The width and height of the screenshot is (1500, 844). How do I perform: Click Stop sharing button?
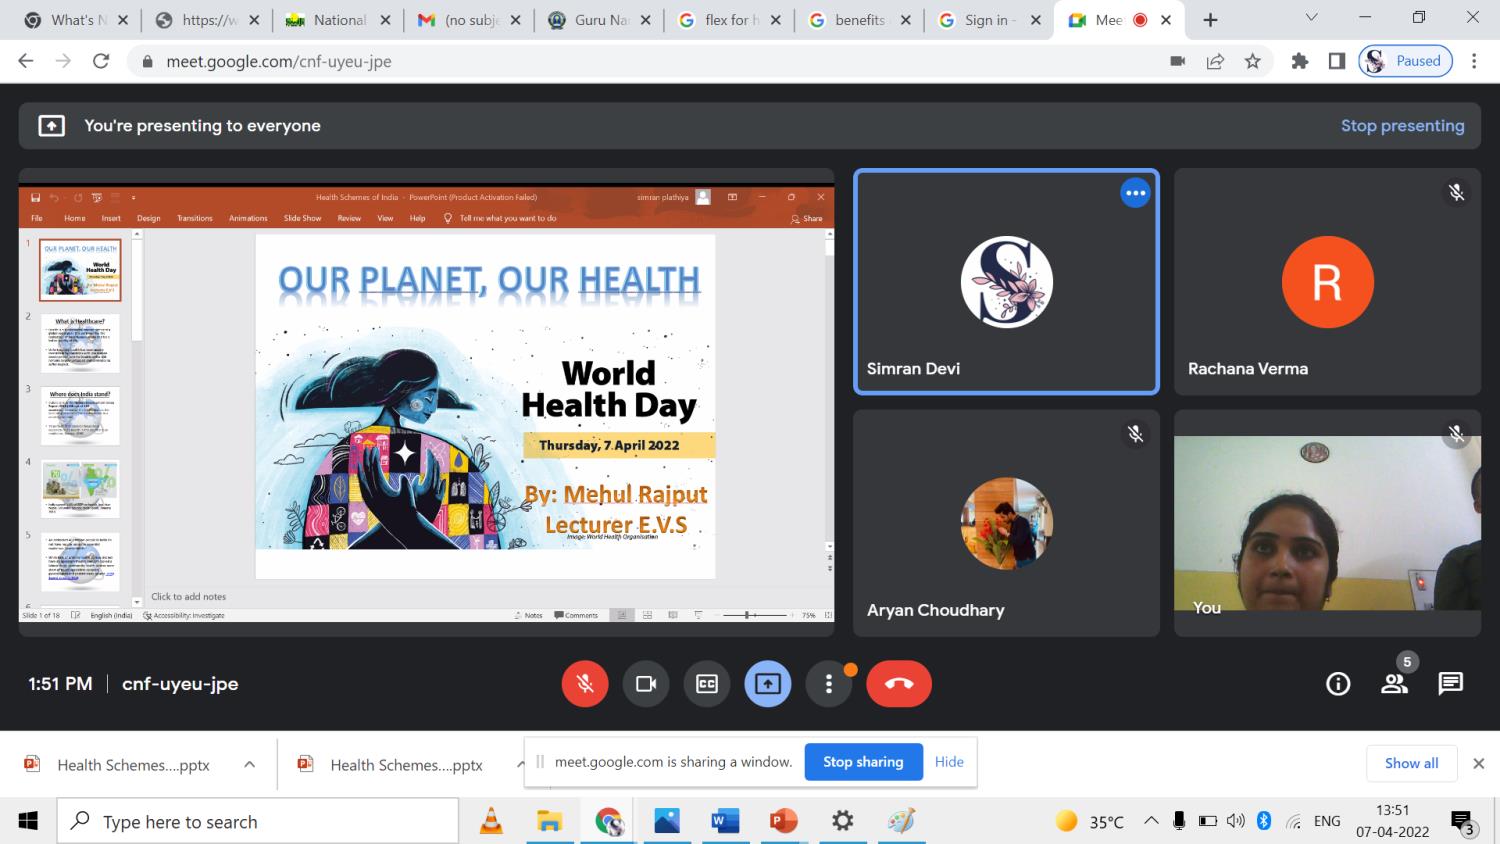(x=863, y=762)
